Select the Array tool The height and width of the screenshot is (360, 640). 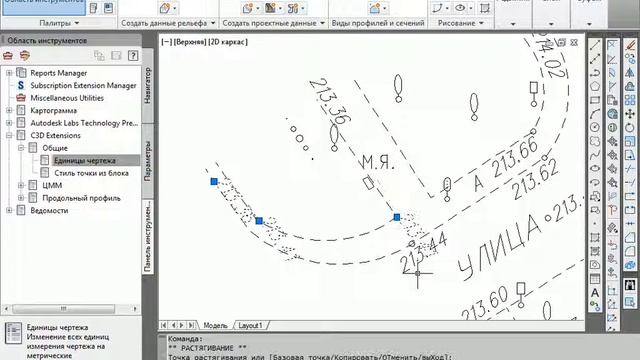[630, 100]
